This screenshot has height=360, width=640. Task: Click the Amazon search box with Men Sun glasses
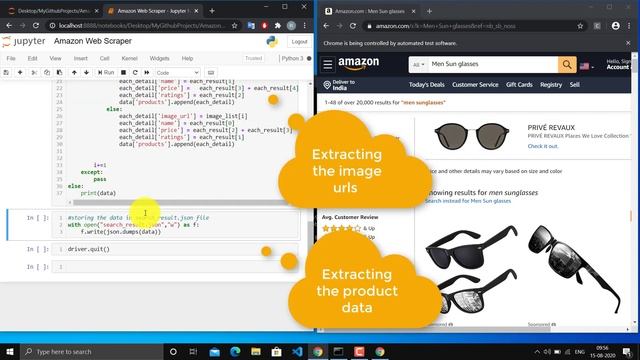(493, 64)
